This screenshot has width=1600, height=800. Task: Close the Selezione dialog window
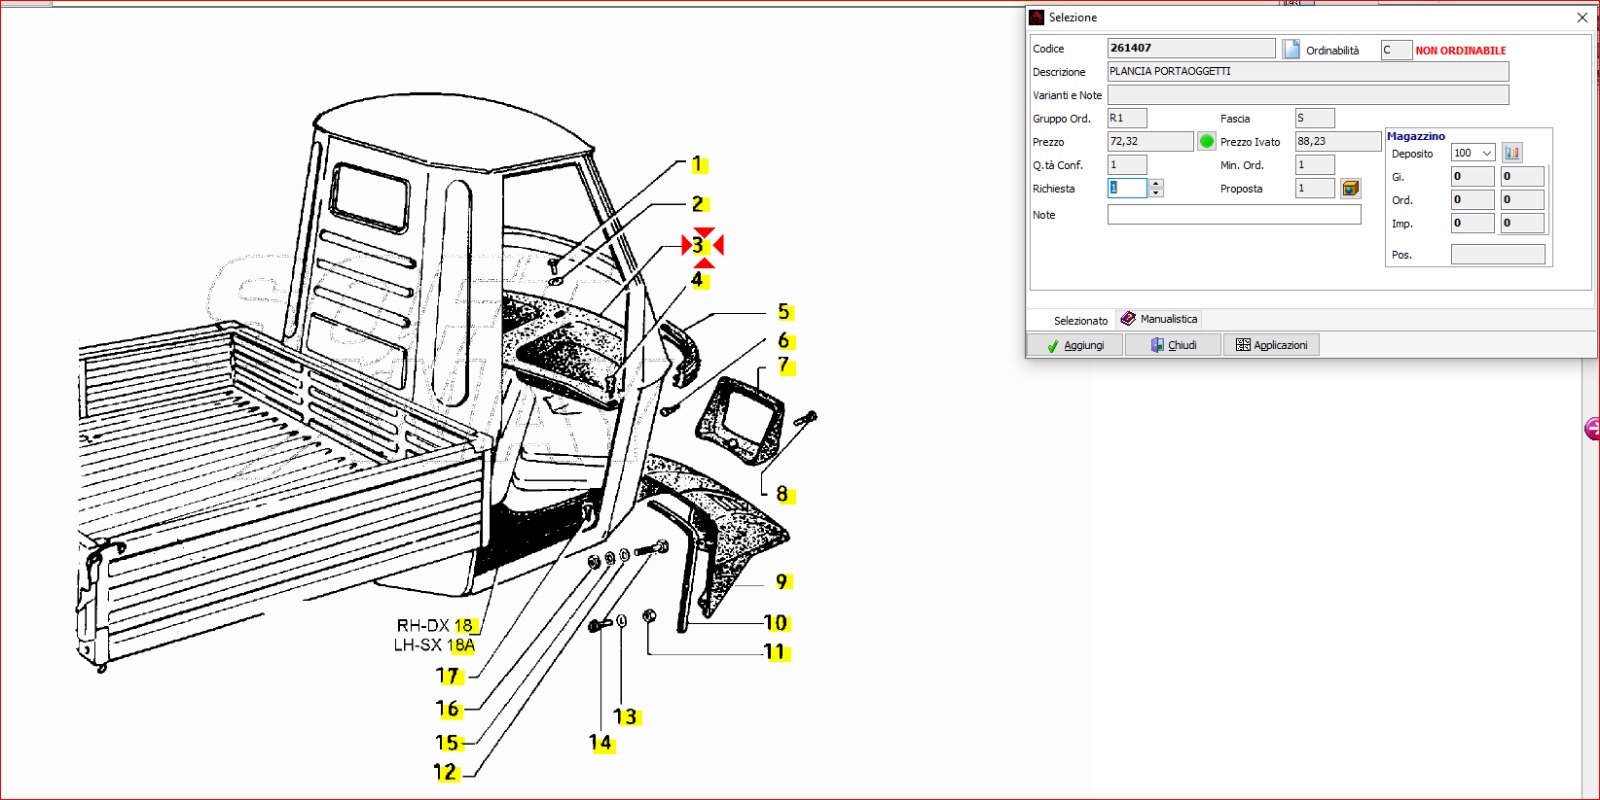1582,17
